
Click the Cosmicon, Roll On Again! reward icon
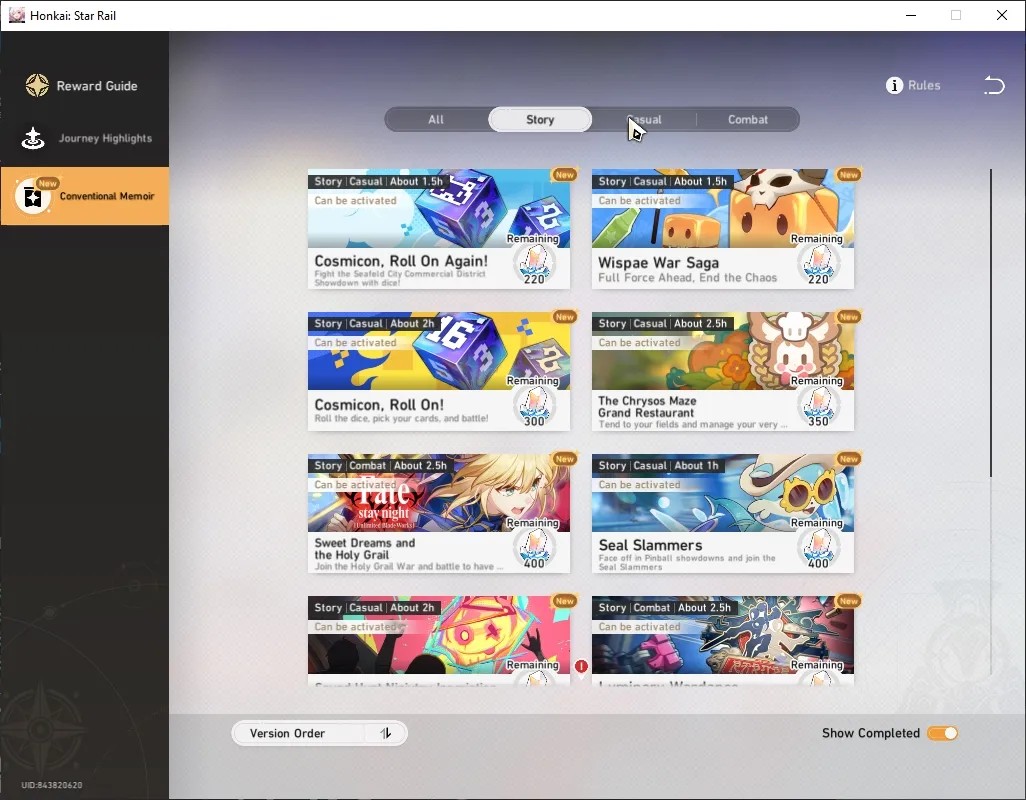point(535,265)
